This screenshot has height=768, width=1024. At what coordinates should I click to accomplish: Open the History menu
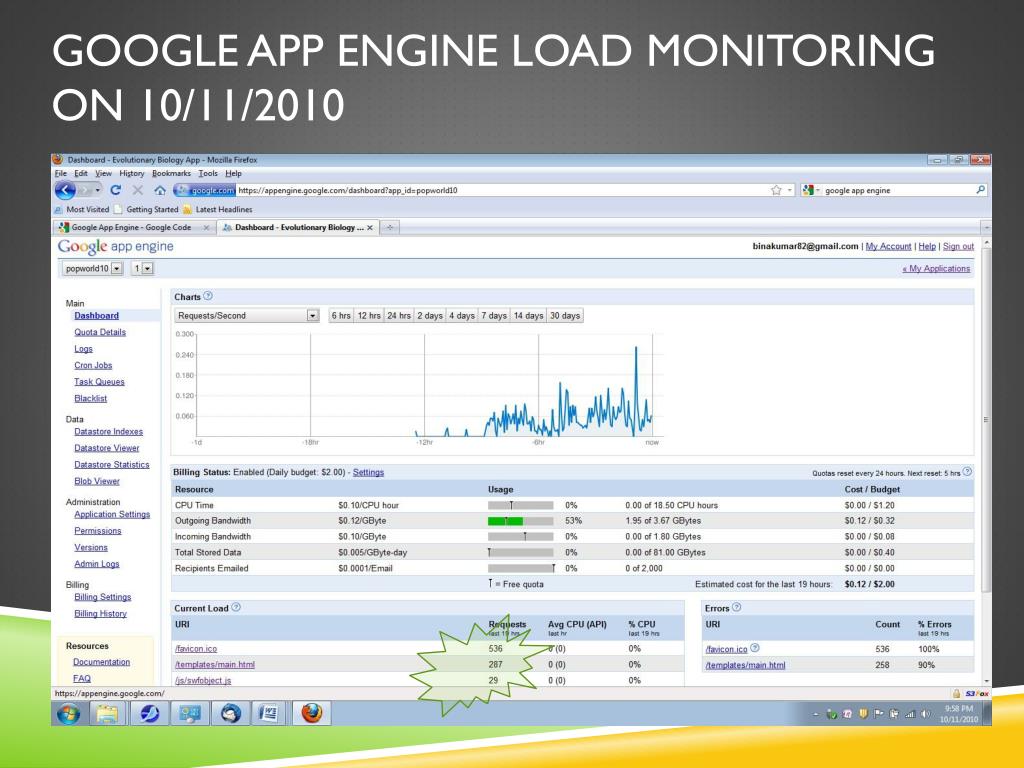(x=131, y=174)
